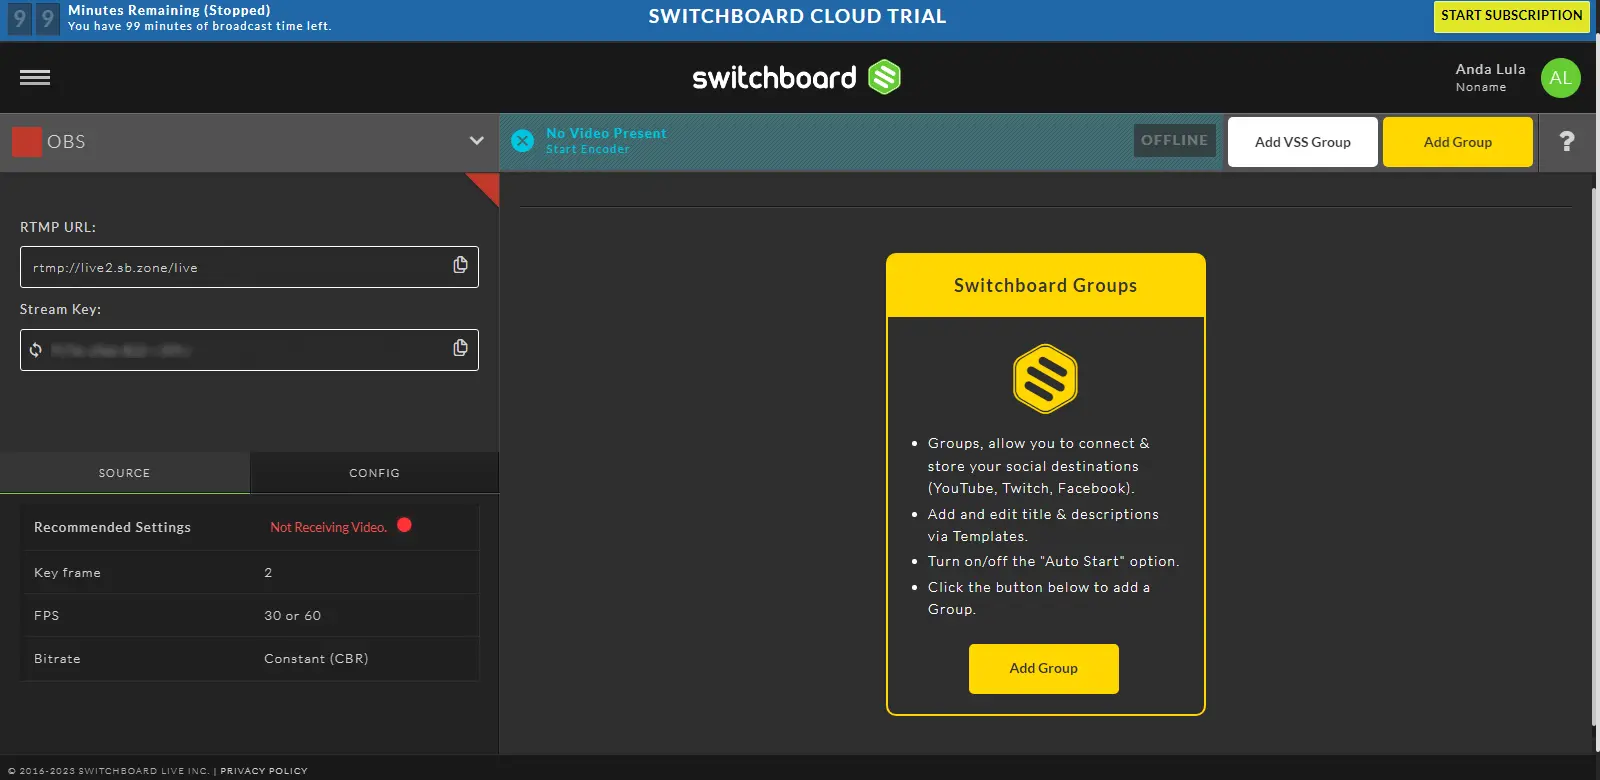
Task: Click the 'Not Receiving Video.' message
Action: [328, 527]
